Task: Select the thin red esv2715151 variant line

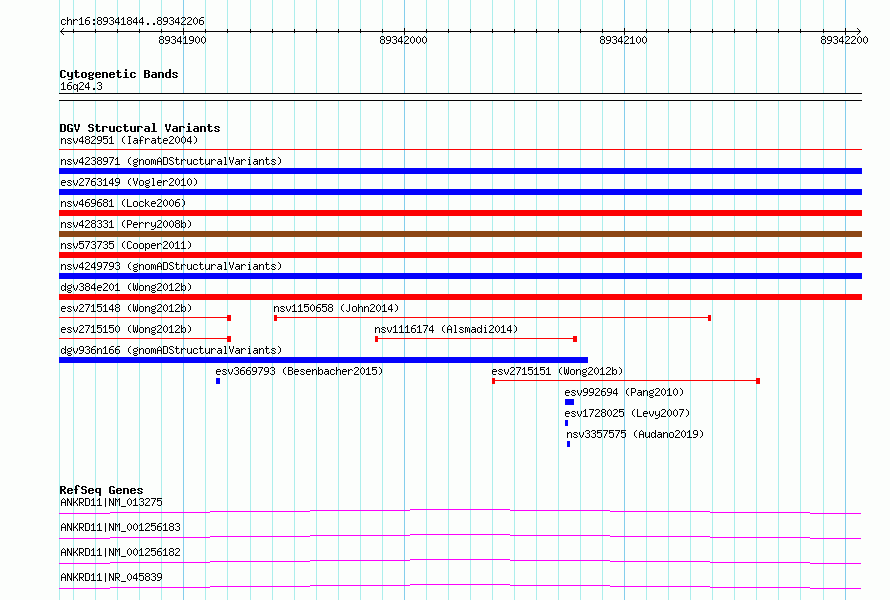Action: tap(626, 381)
